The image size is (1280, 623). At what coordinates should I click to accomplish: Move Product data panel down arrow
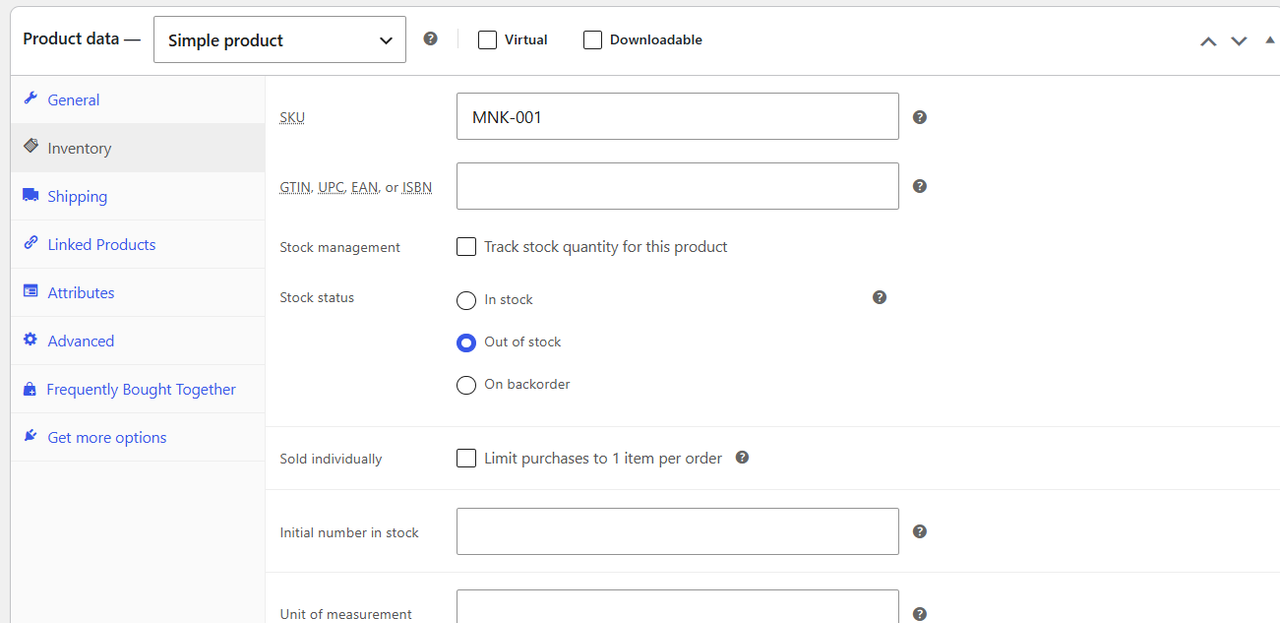click(1239, 41)
